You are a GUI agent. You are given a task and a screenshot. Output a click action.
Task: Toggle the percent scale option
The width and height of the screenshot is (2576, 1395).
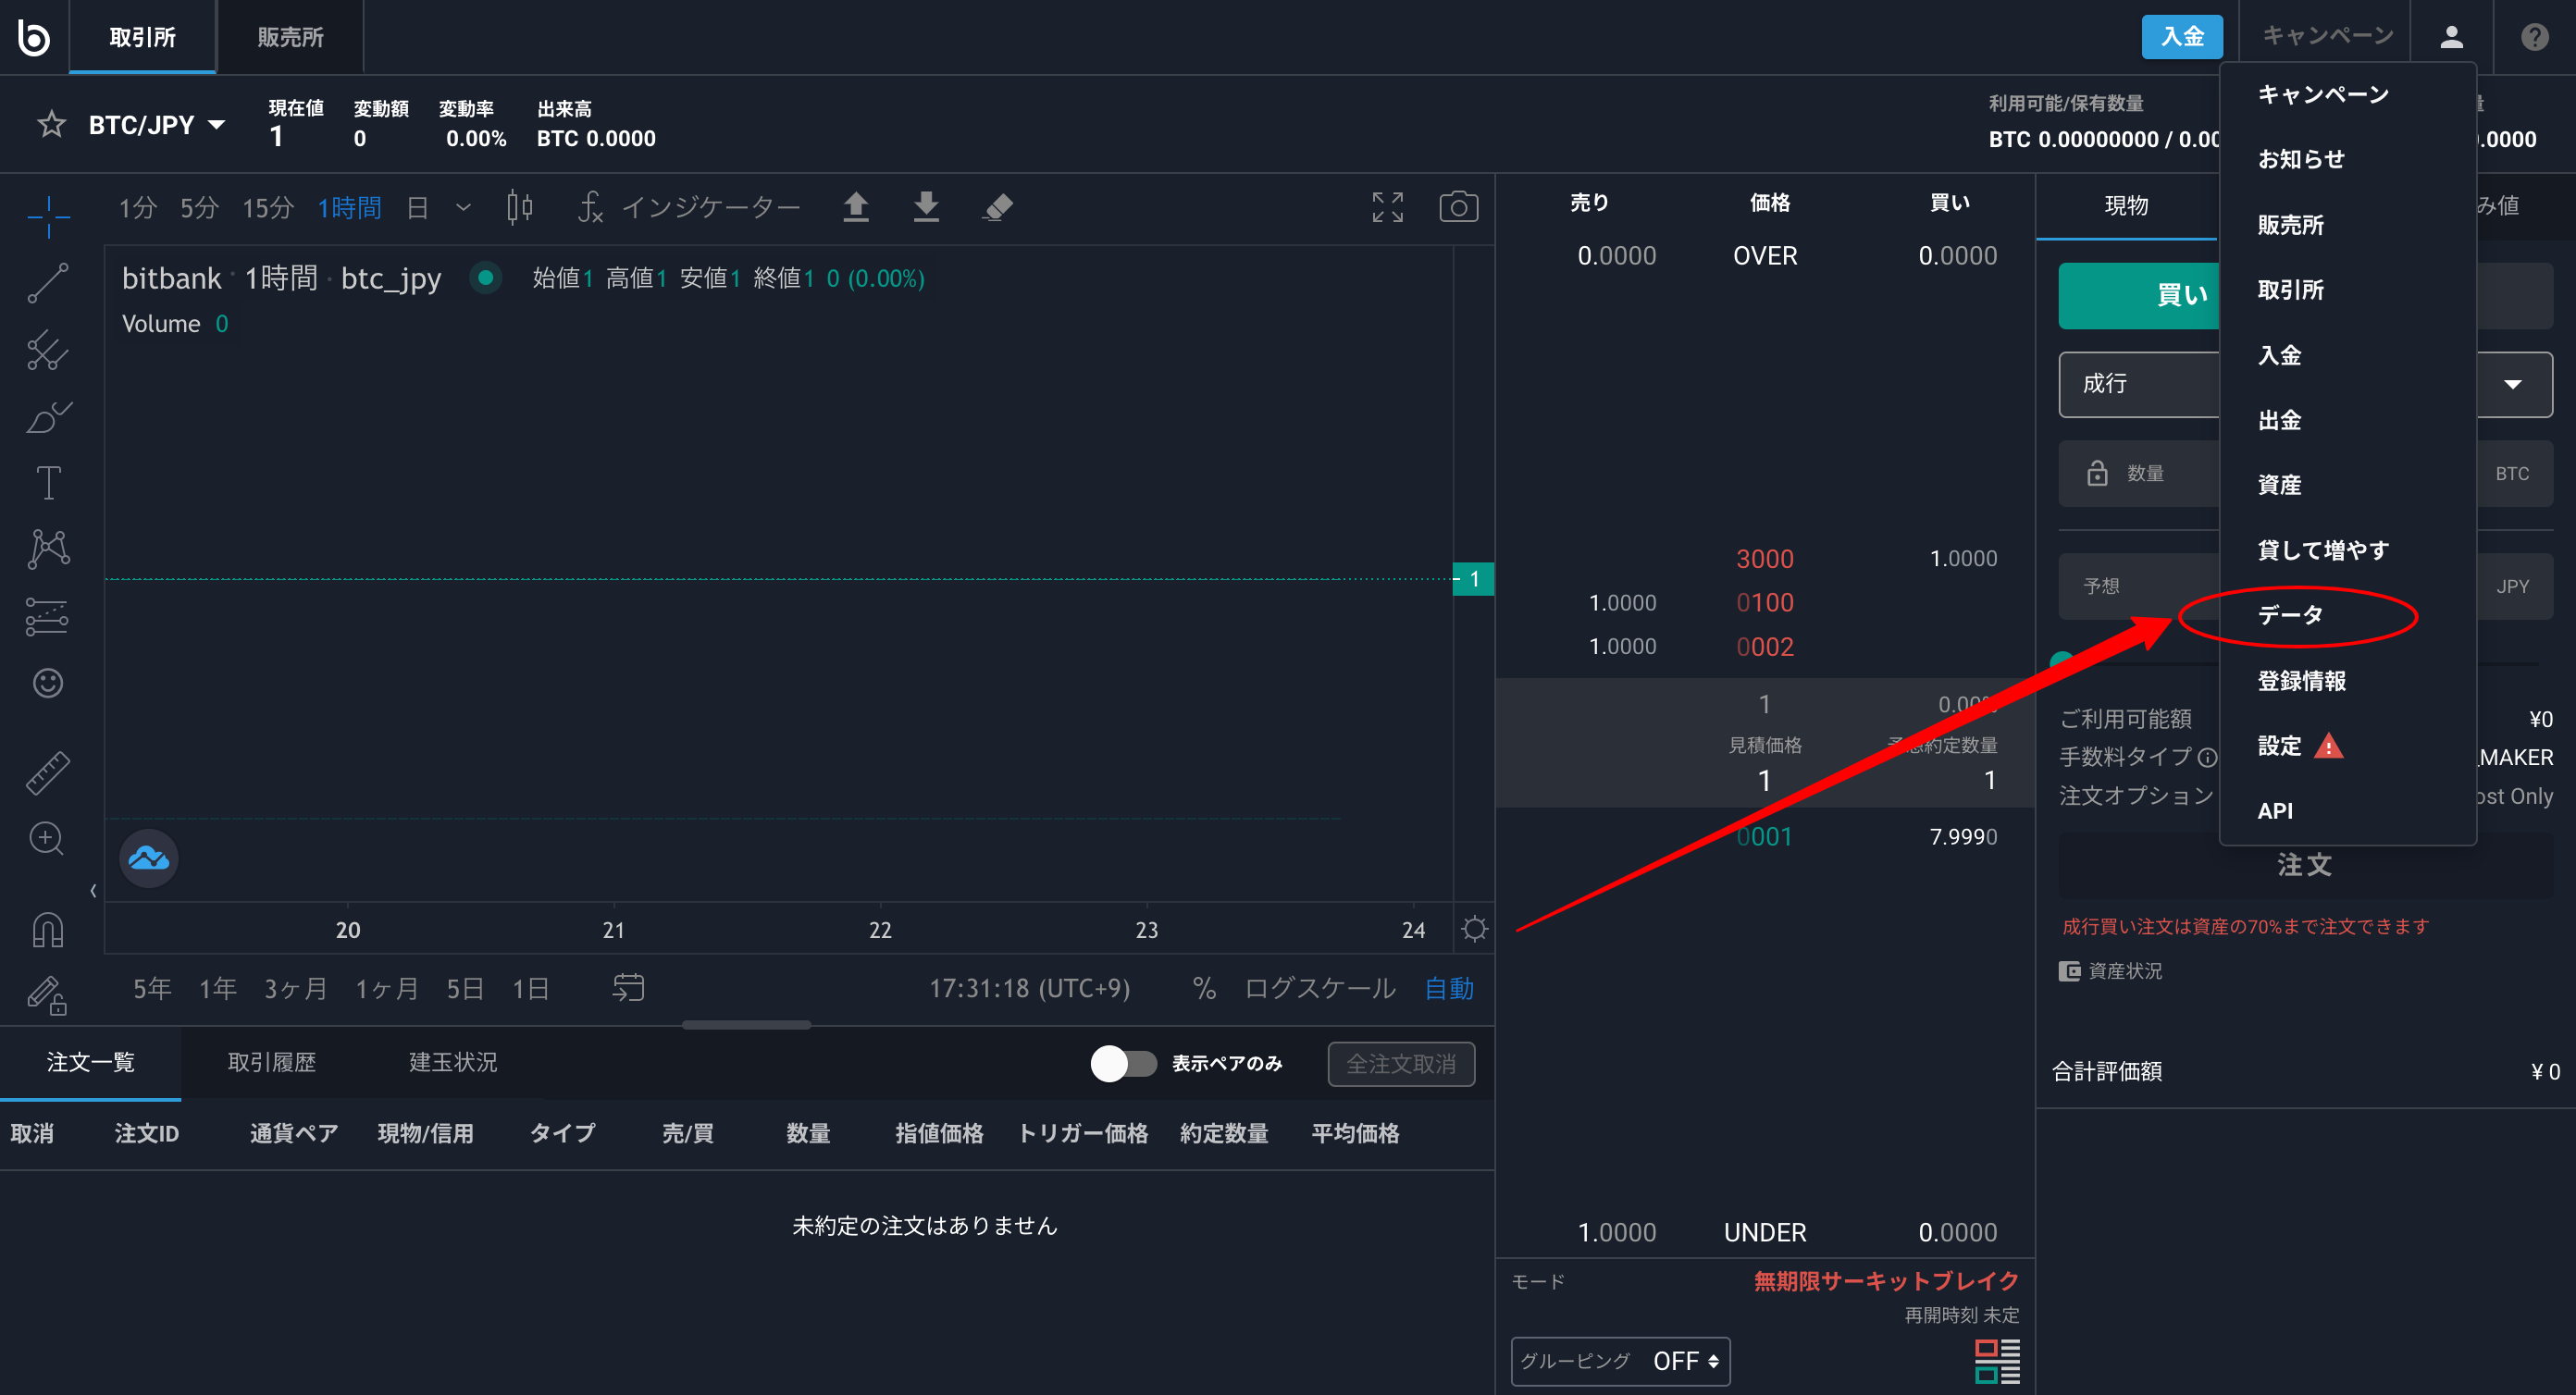(x=1204, y=988)
